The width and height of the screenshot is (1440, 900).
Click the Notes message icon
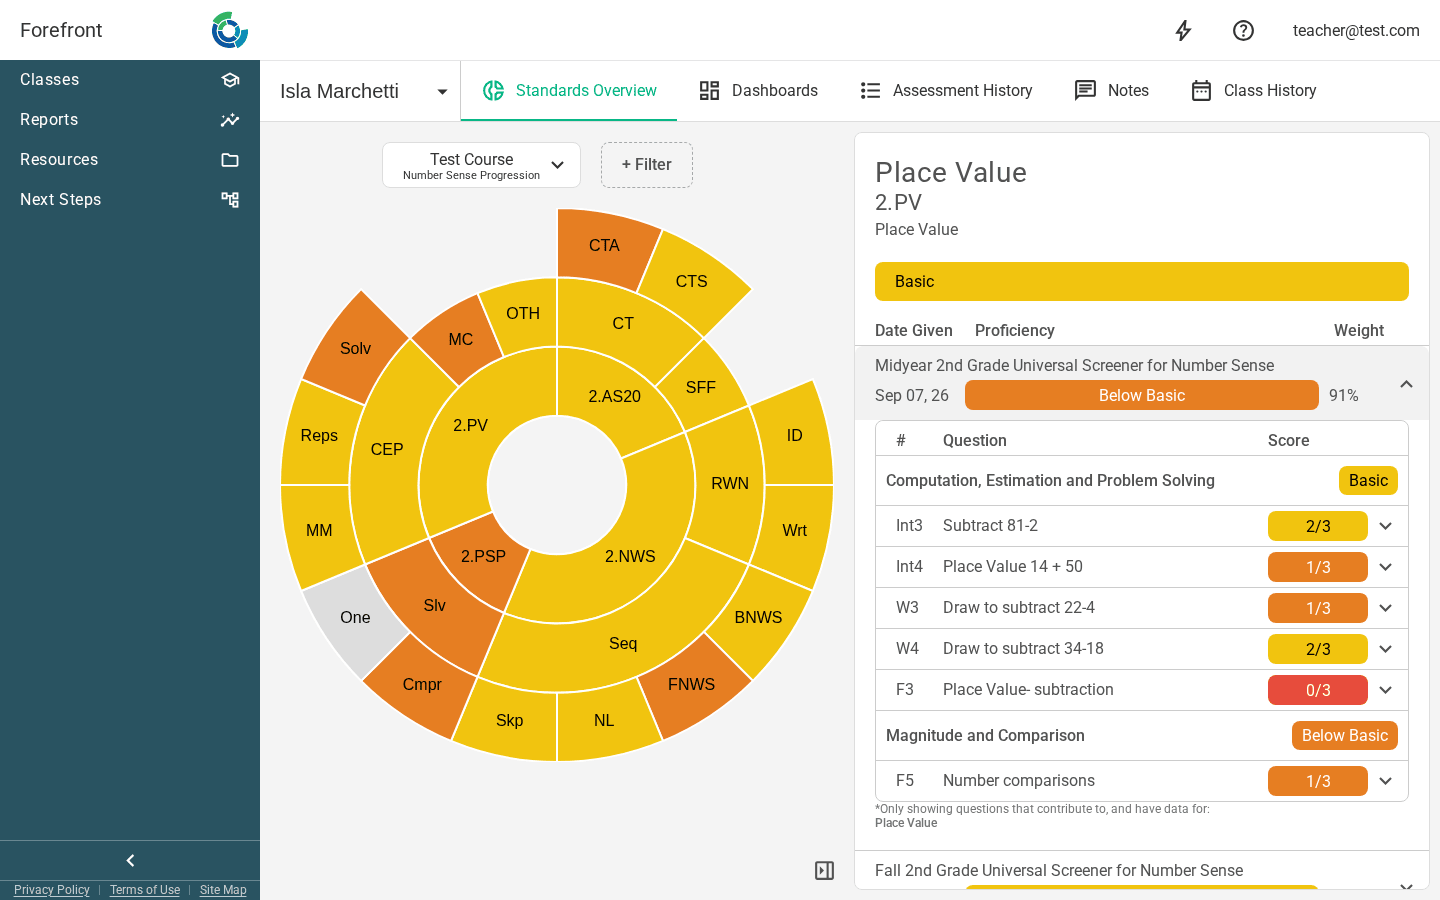point(1085,91)
